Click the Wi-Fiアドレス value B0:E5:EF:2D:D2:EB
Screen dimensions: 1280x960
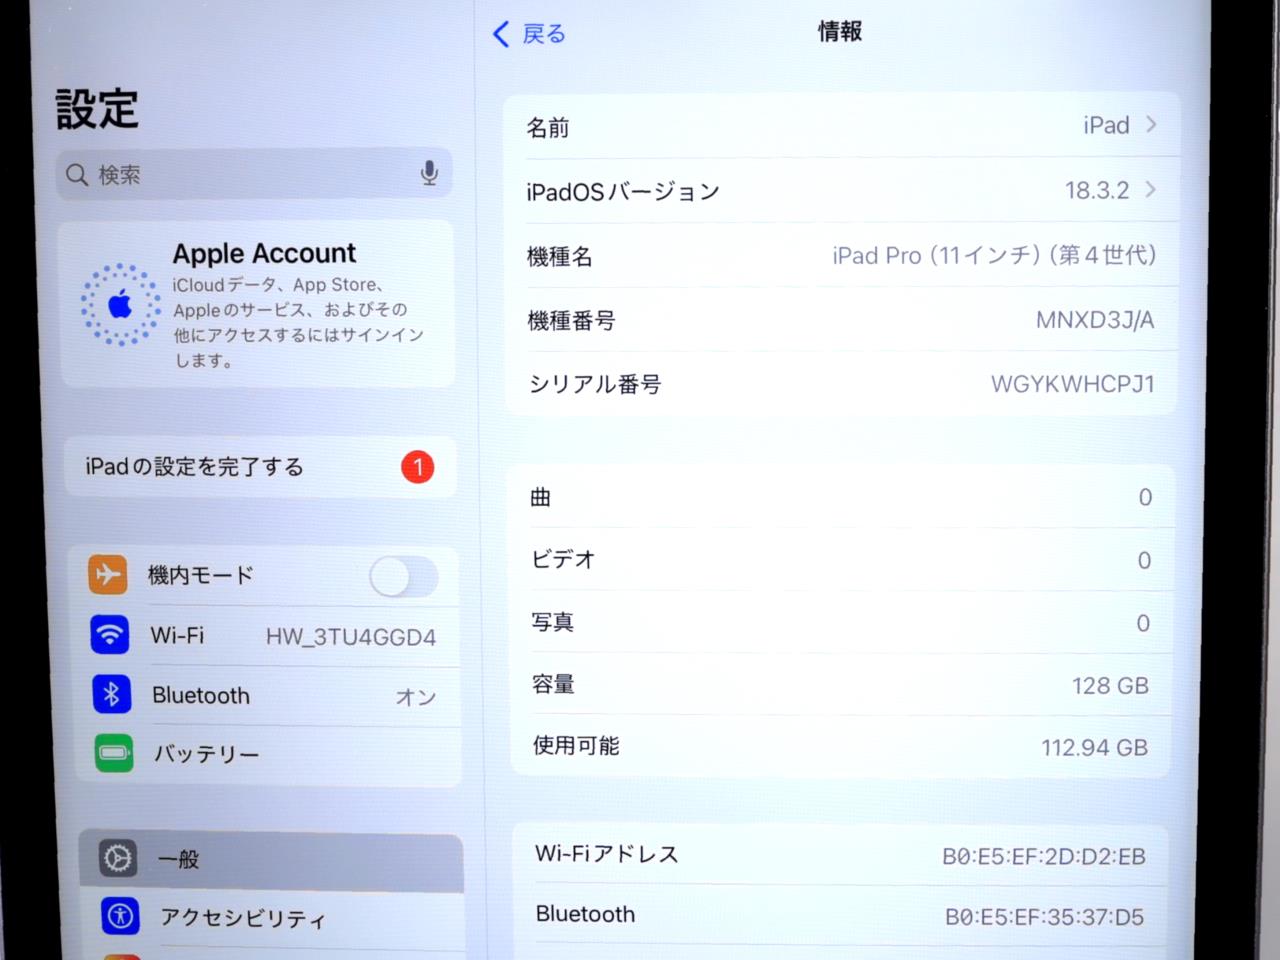[1044, 857]
